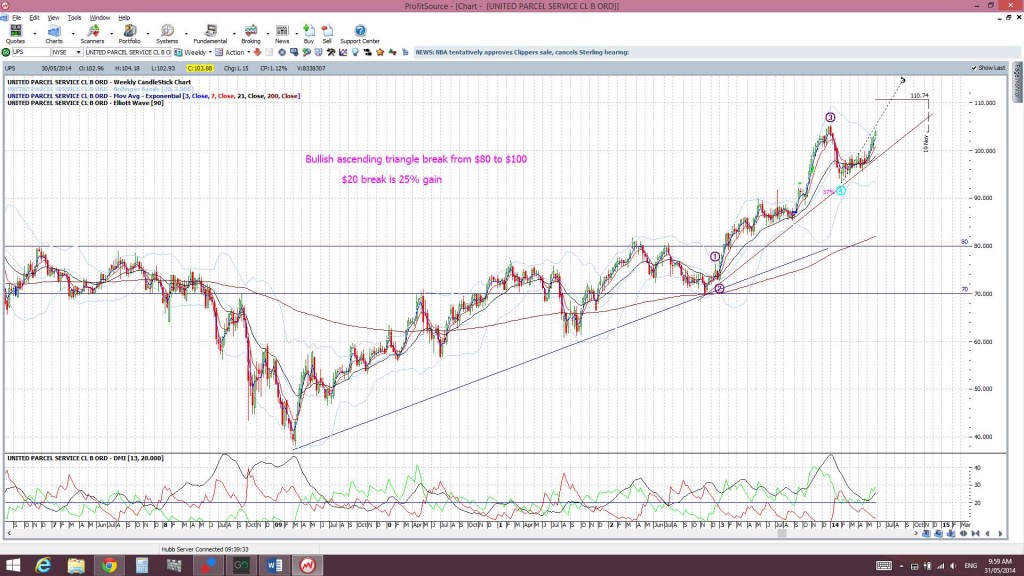Click the light bulb icon in chart toolbar
This screenshot has height=576, width=1024.
(x=355, y=52)
